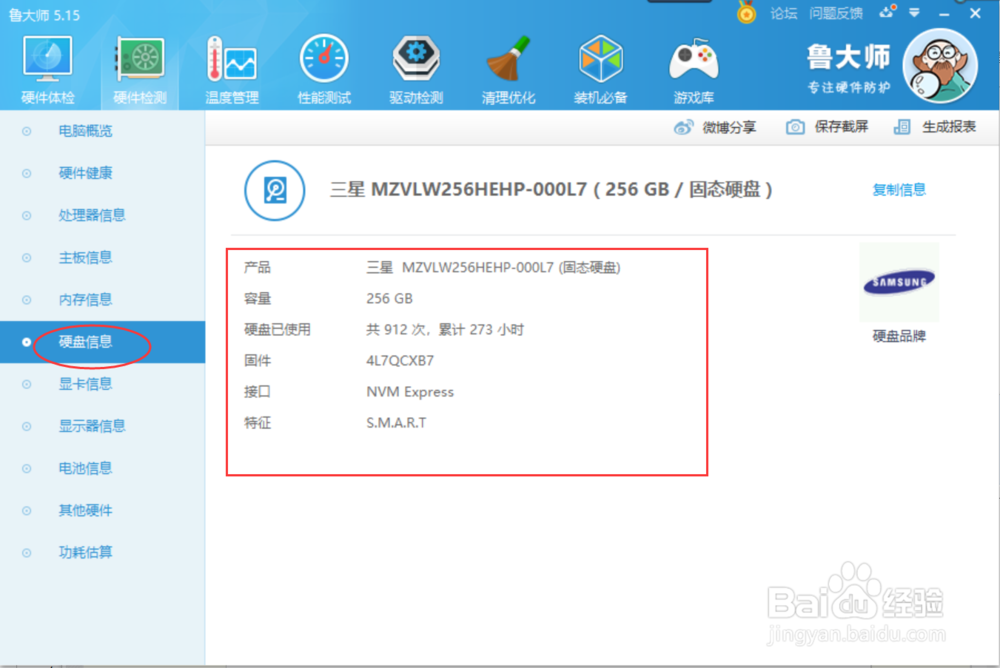This screenshot has height=668, width=1000.
Task: Click the radio dot beside 处理器信息
Action: point(26,216)
